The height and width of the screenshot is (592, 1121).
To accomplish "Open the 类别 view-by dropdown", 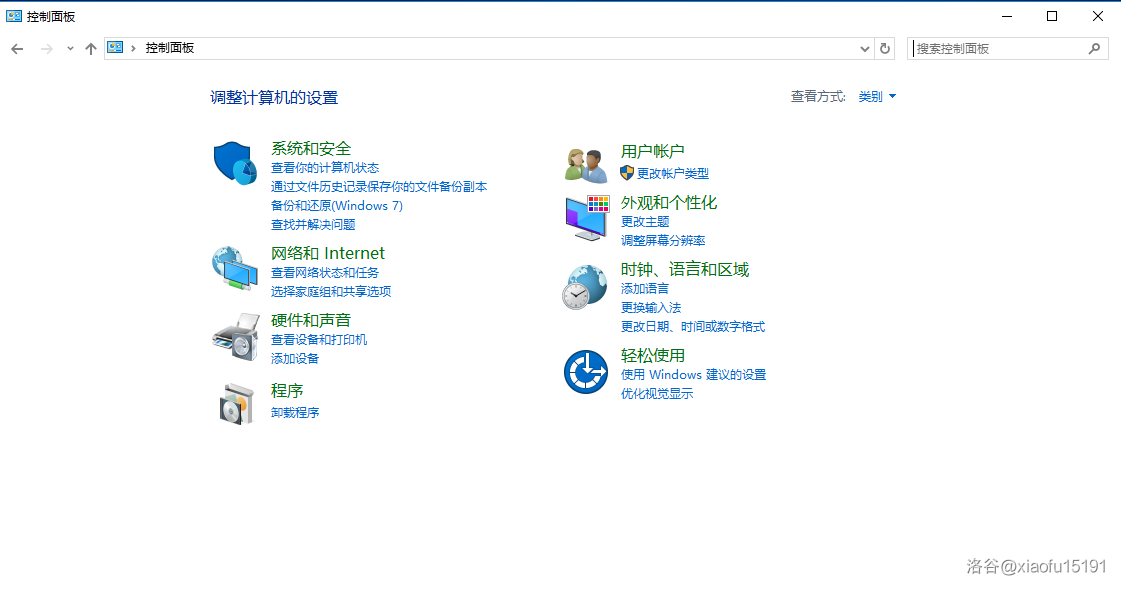I will click(877, 97).
